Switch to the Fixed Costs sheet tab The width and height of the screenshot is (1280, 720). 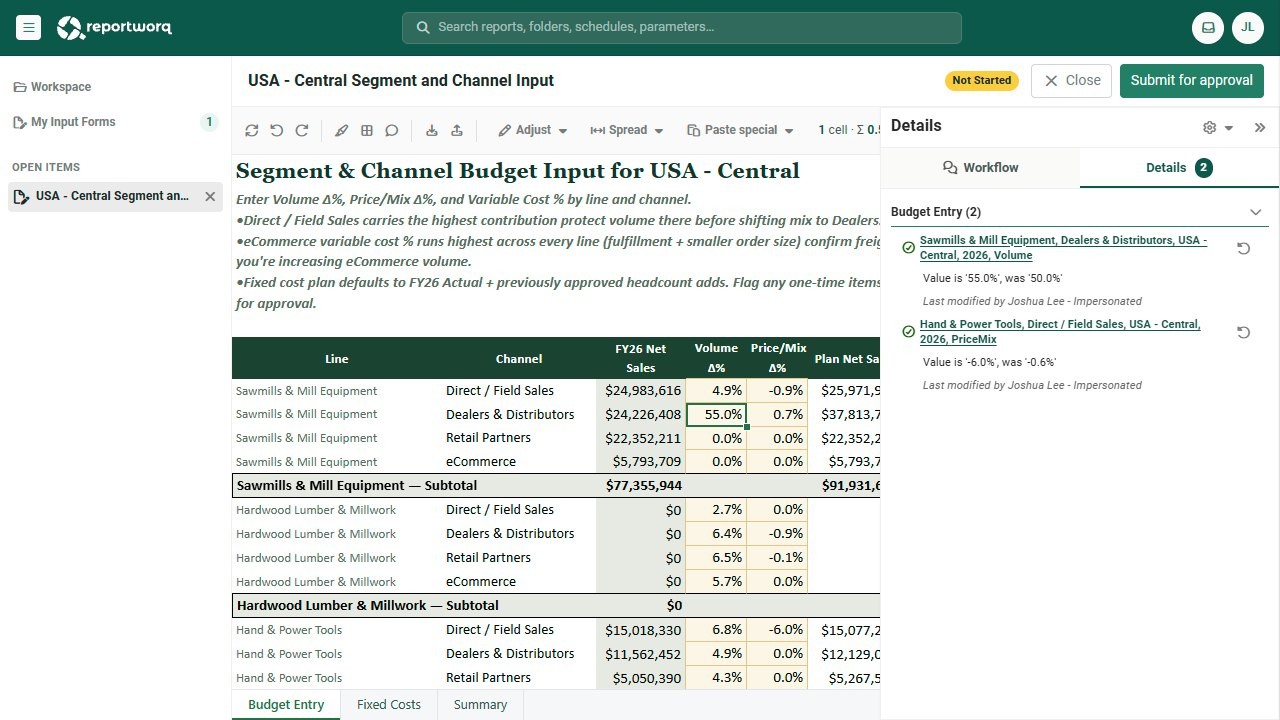(389, 705)
